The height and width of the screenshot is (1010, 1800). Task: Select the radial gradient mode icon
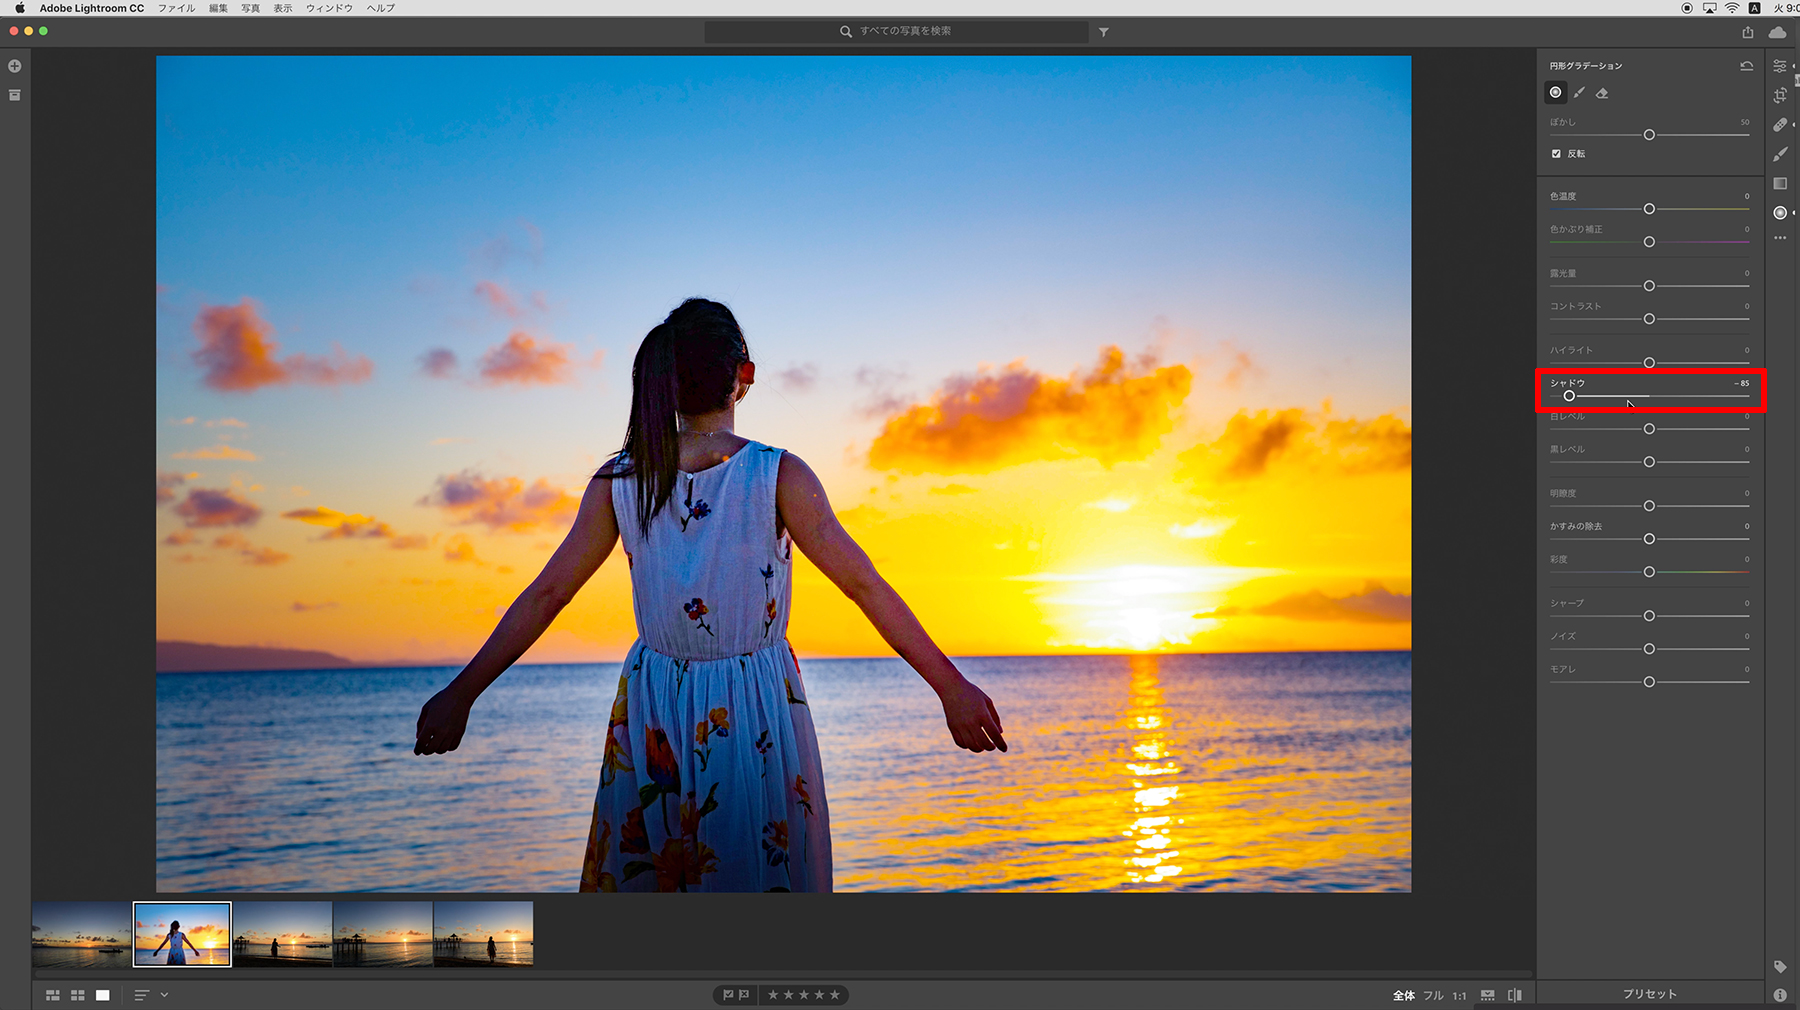[x=1556, y=93]
